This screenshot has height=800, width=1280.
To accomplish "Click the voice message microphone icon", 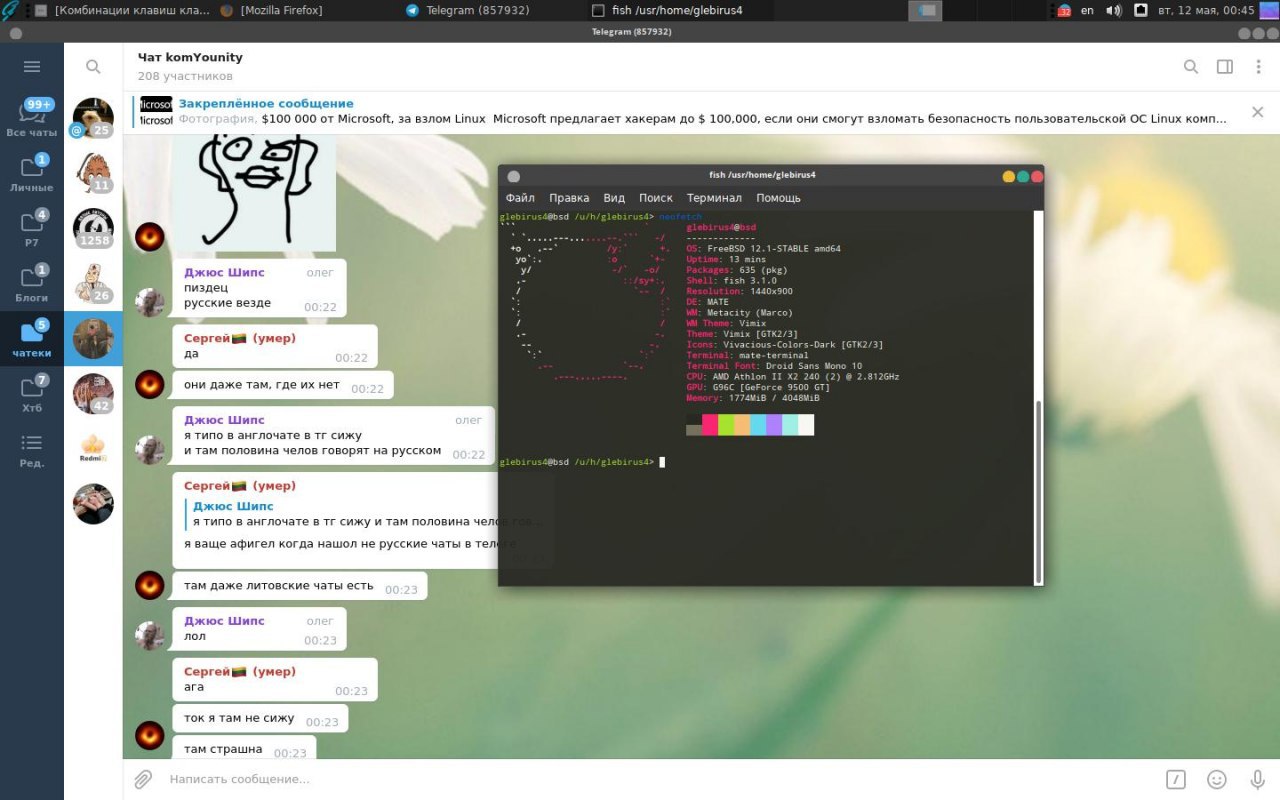I will pyautogui.click(x=1258, y=779).
